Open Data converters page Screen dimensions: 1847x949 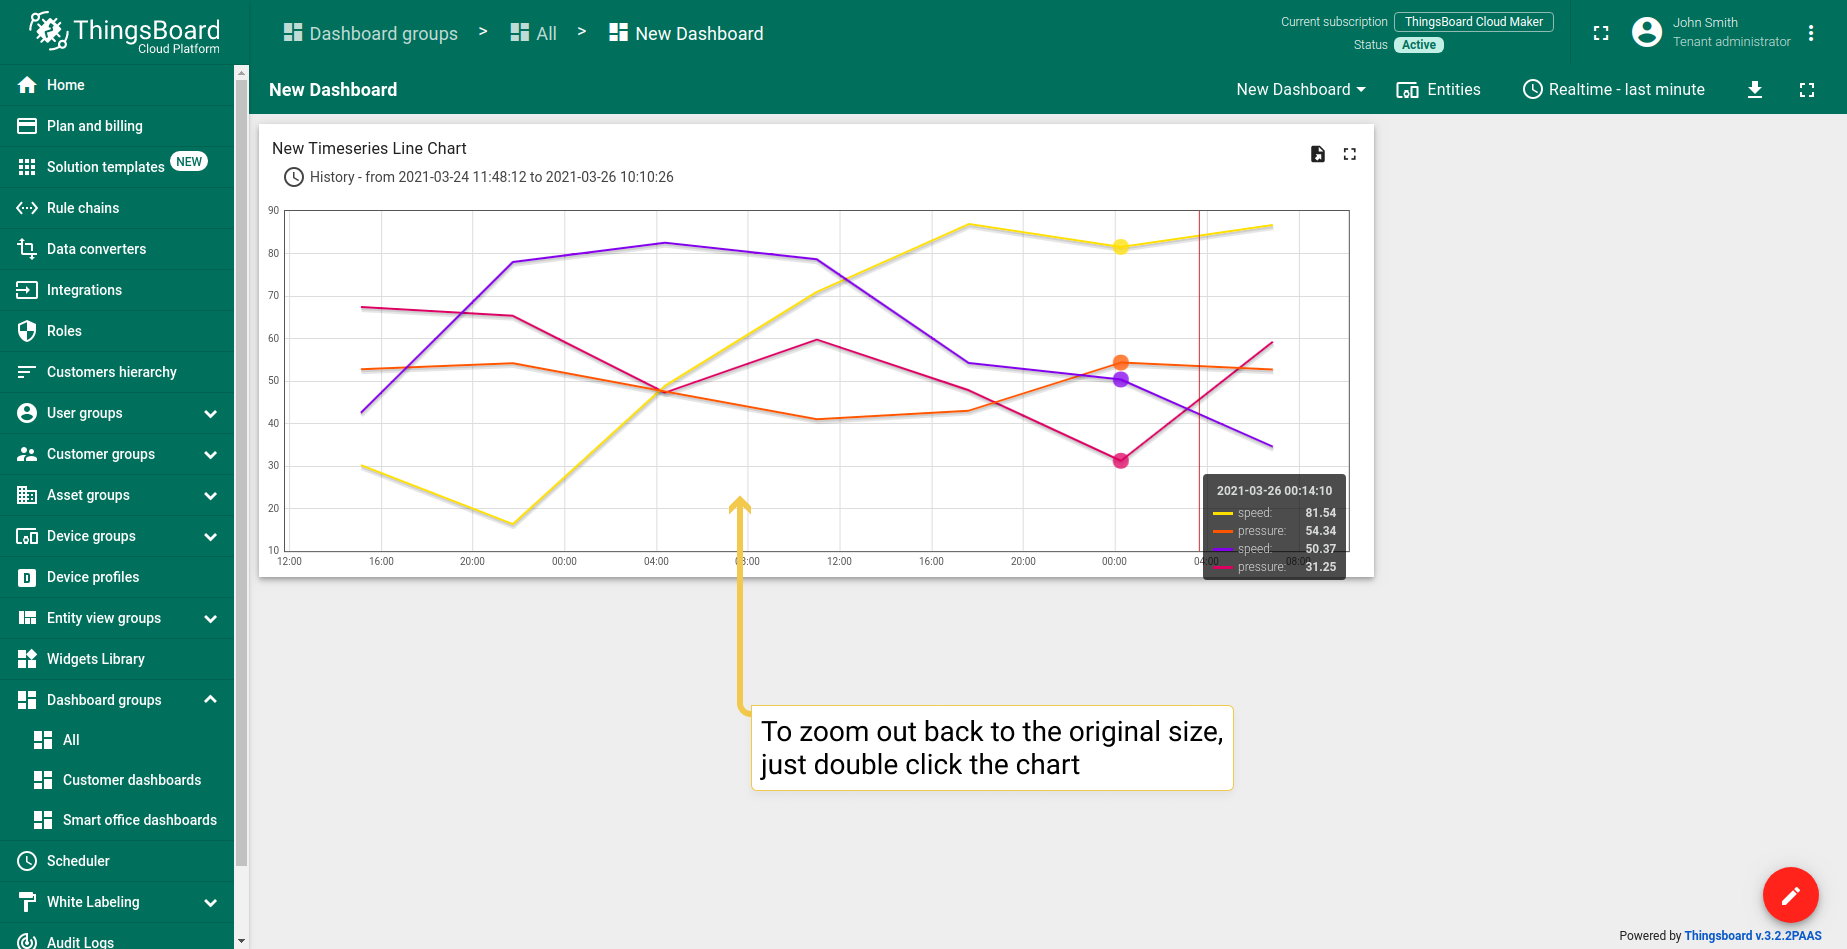click(x=117, y=249)
